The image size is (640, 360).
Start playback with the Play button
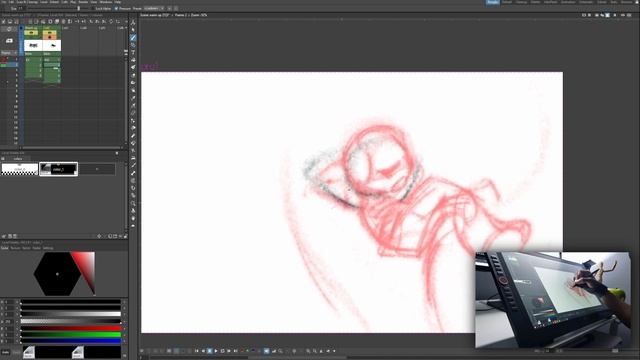point(216,351)
